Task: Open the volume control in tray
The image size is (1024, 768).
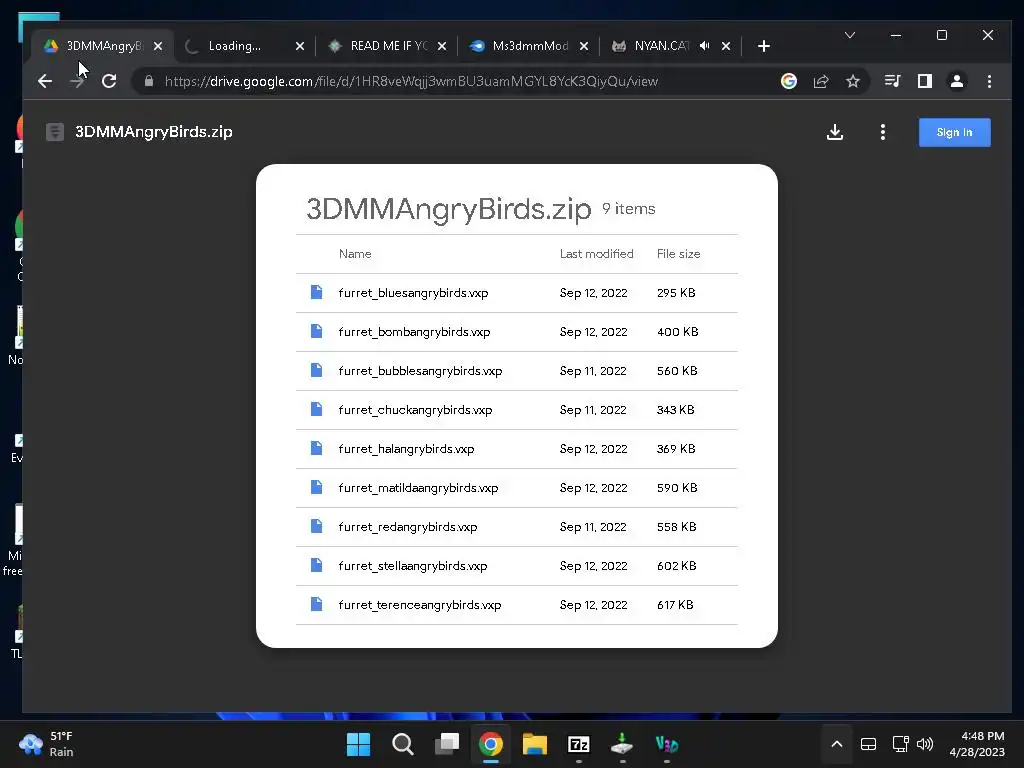Action: tap(925, 744)
